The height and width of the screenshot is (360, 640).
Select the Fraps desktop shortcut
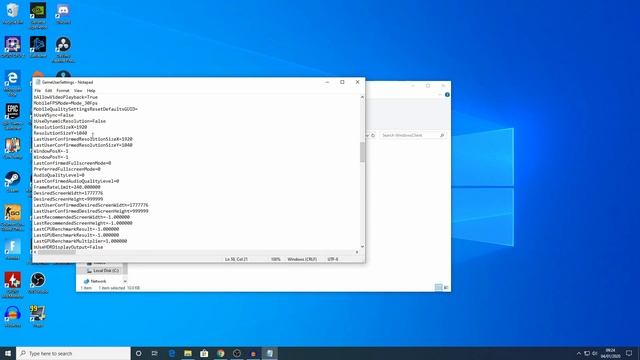tap(38, 317)
